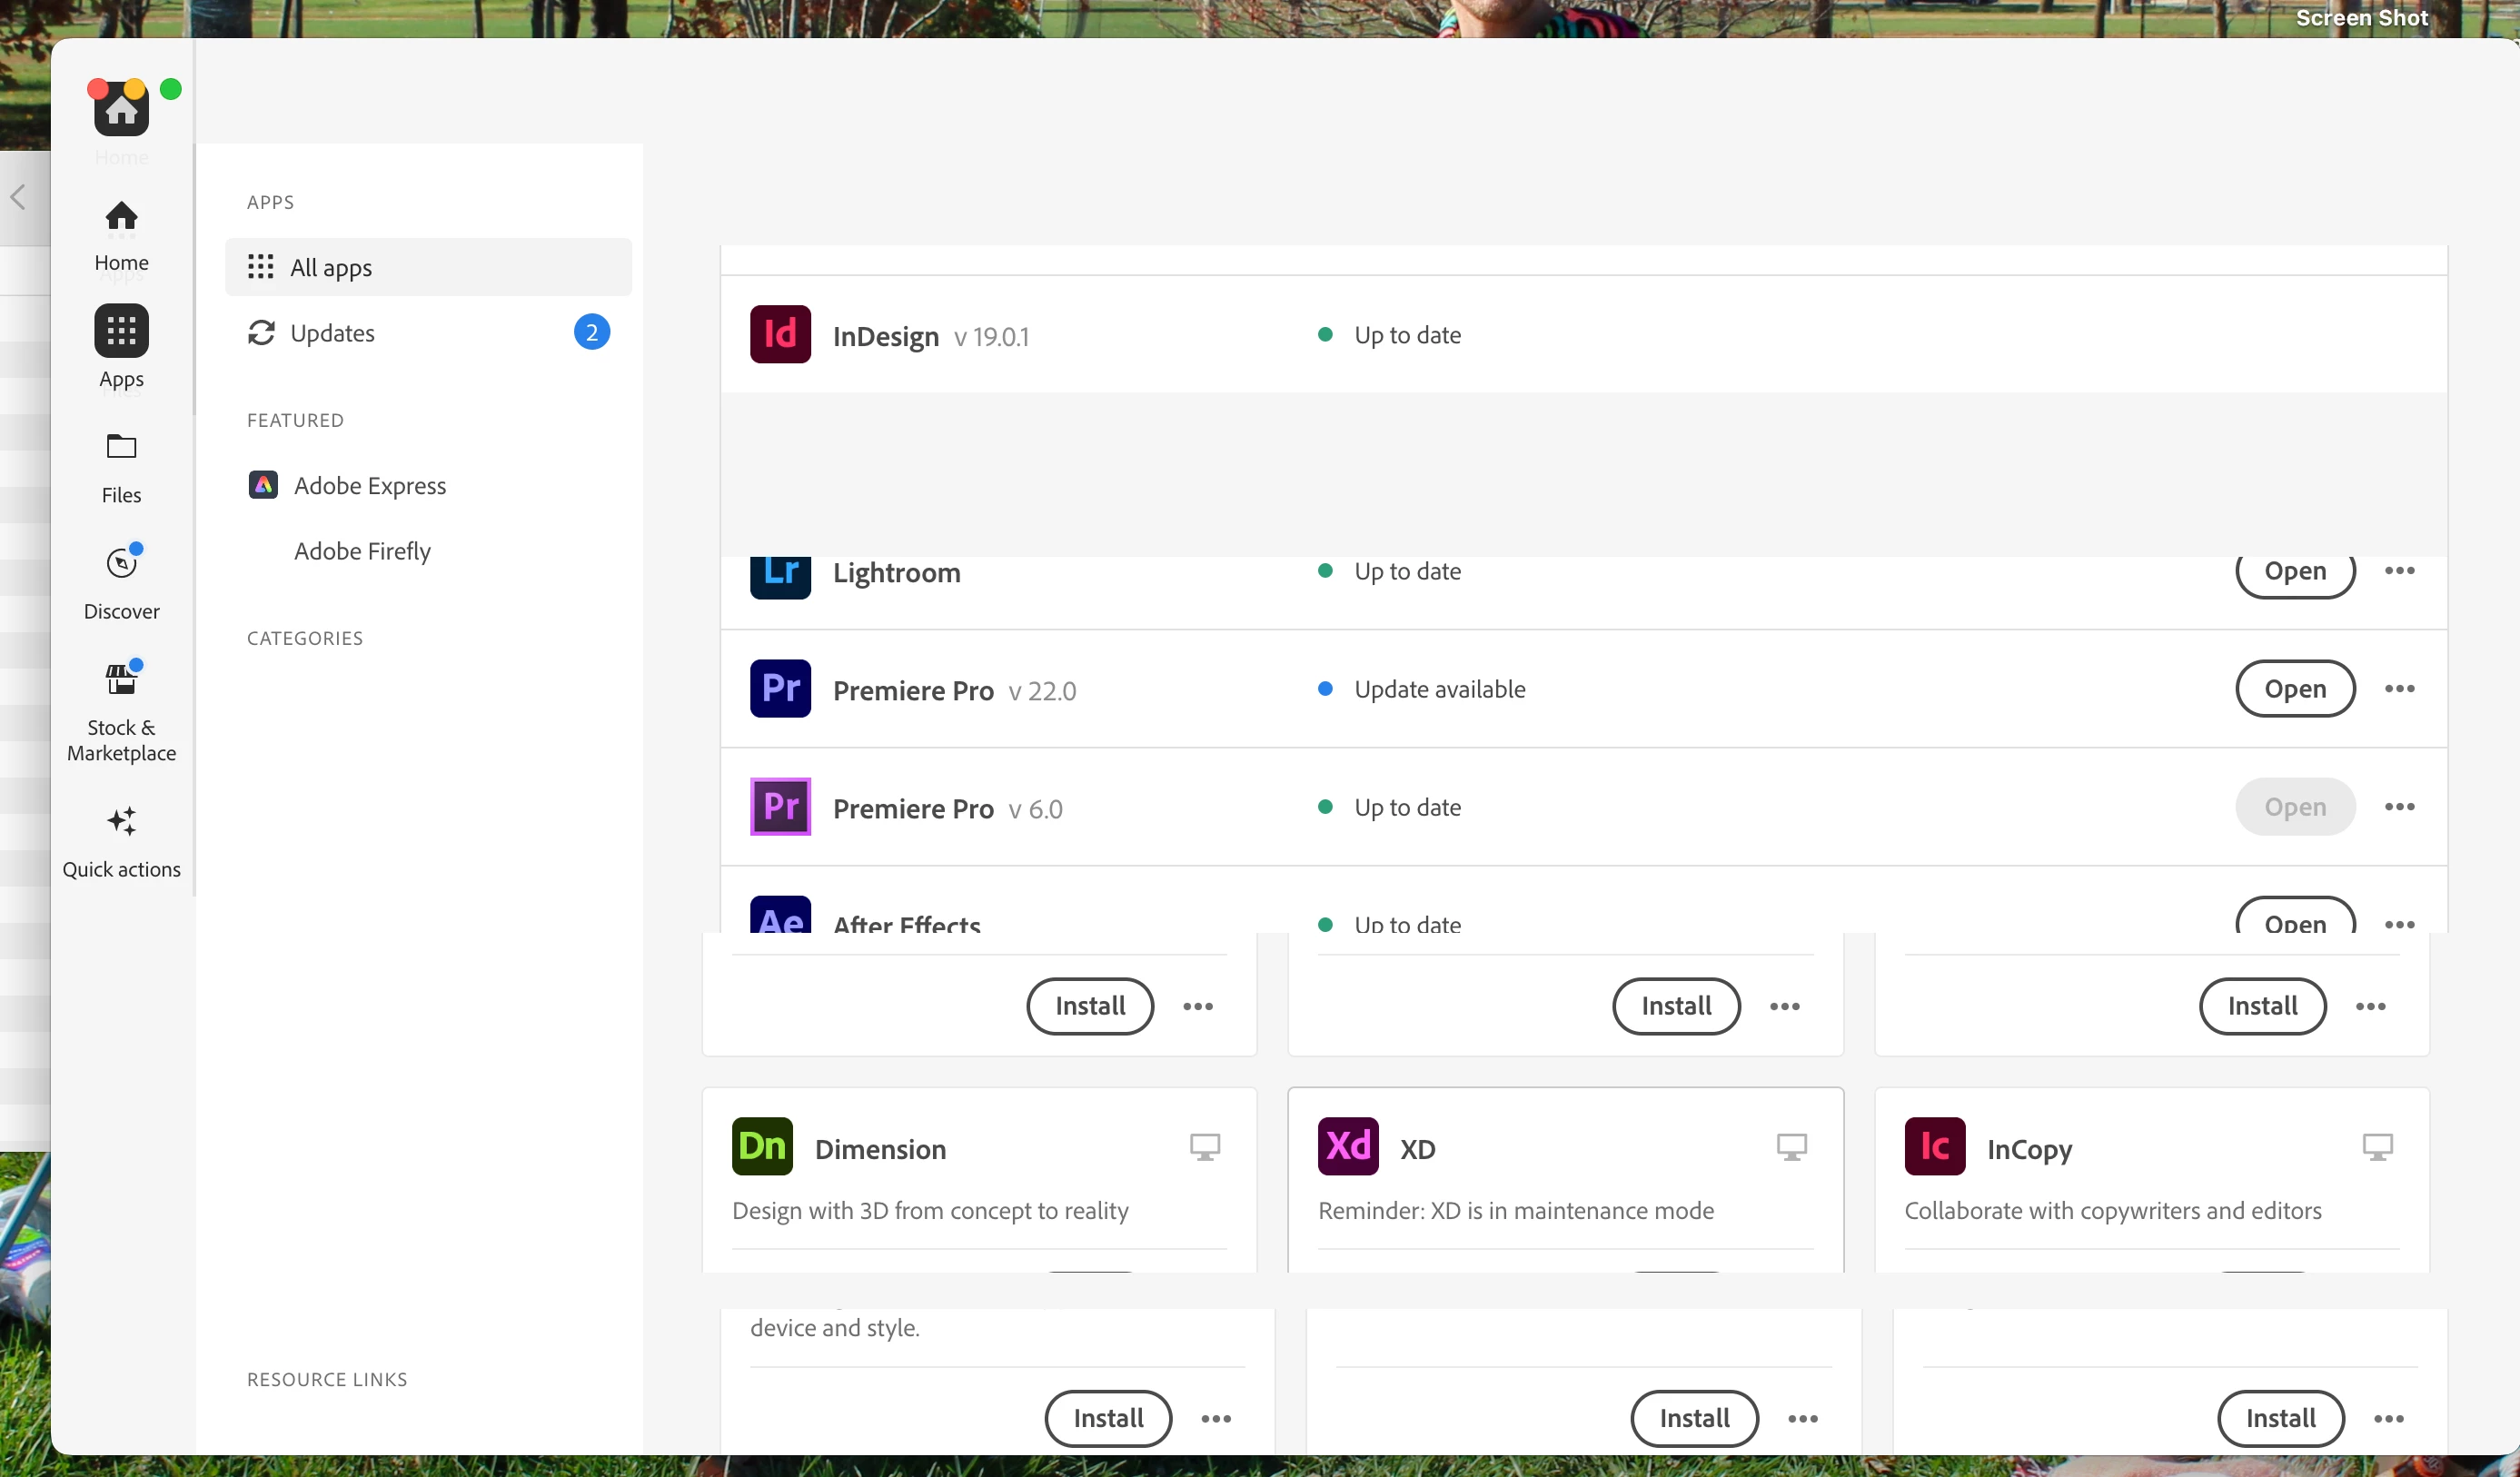The image size is (2520, 1477).
Task: Open the Updates section
Action: 332,333
